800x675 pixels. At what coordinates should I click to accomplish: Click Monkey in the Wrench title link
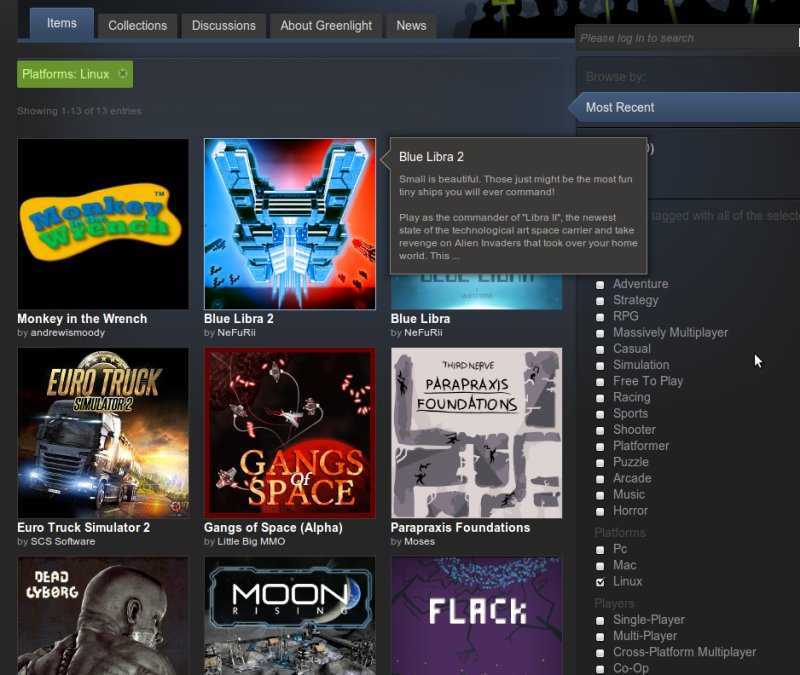tap(82, 319)
